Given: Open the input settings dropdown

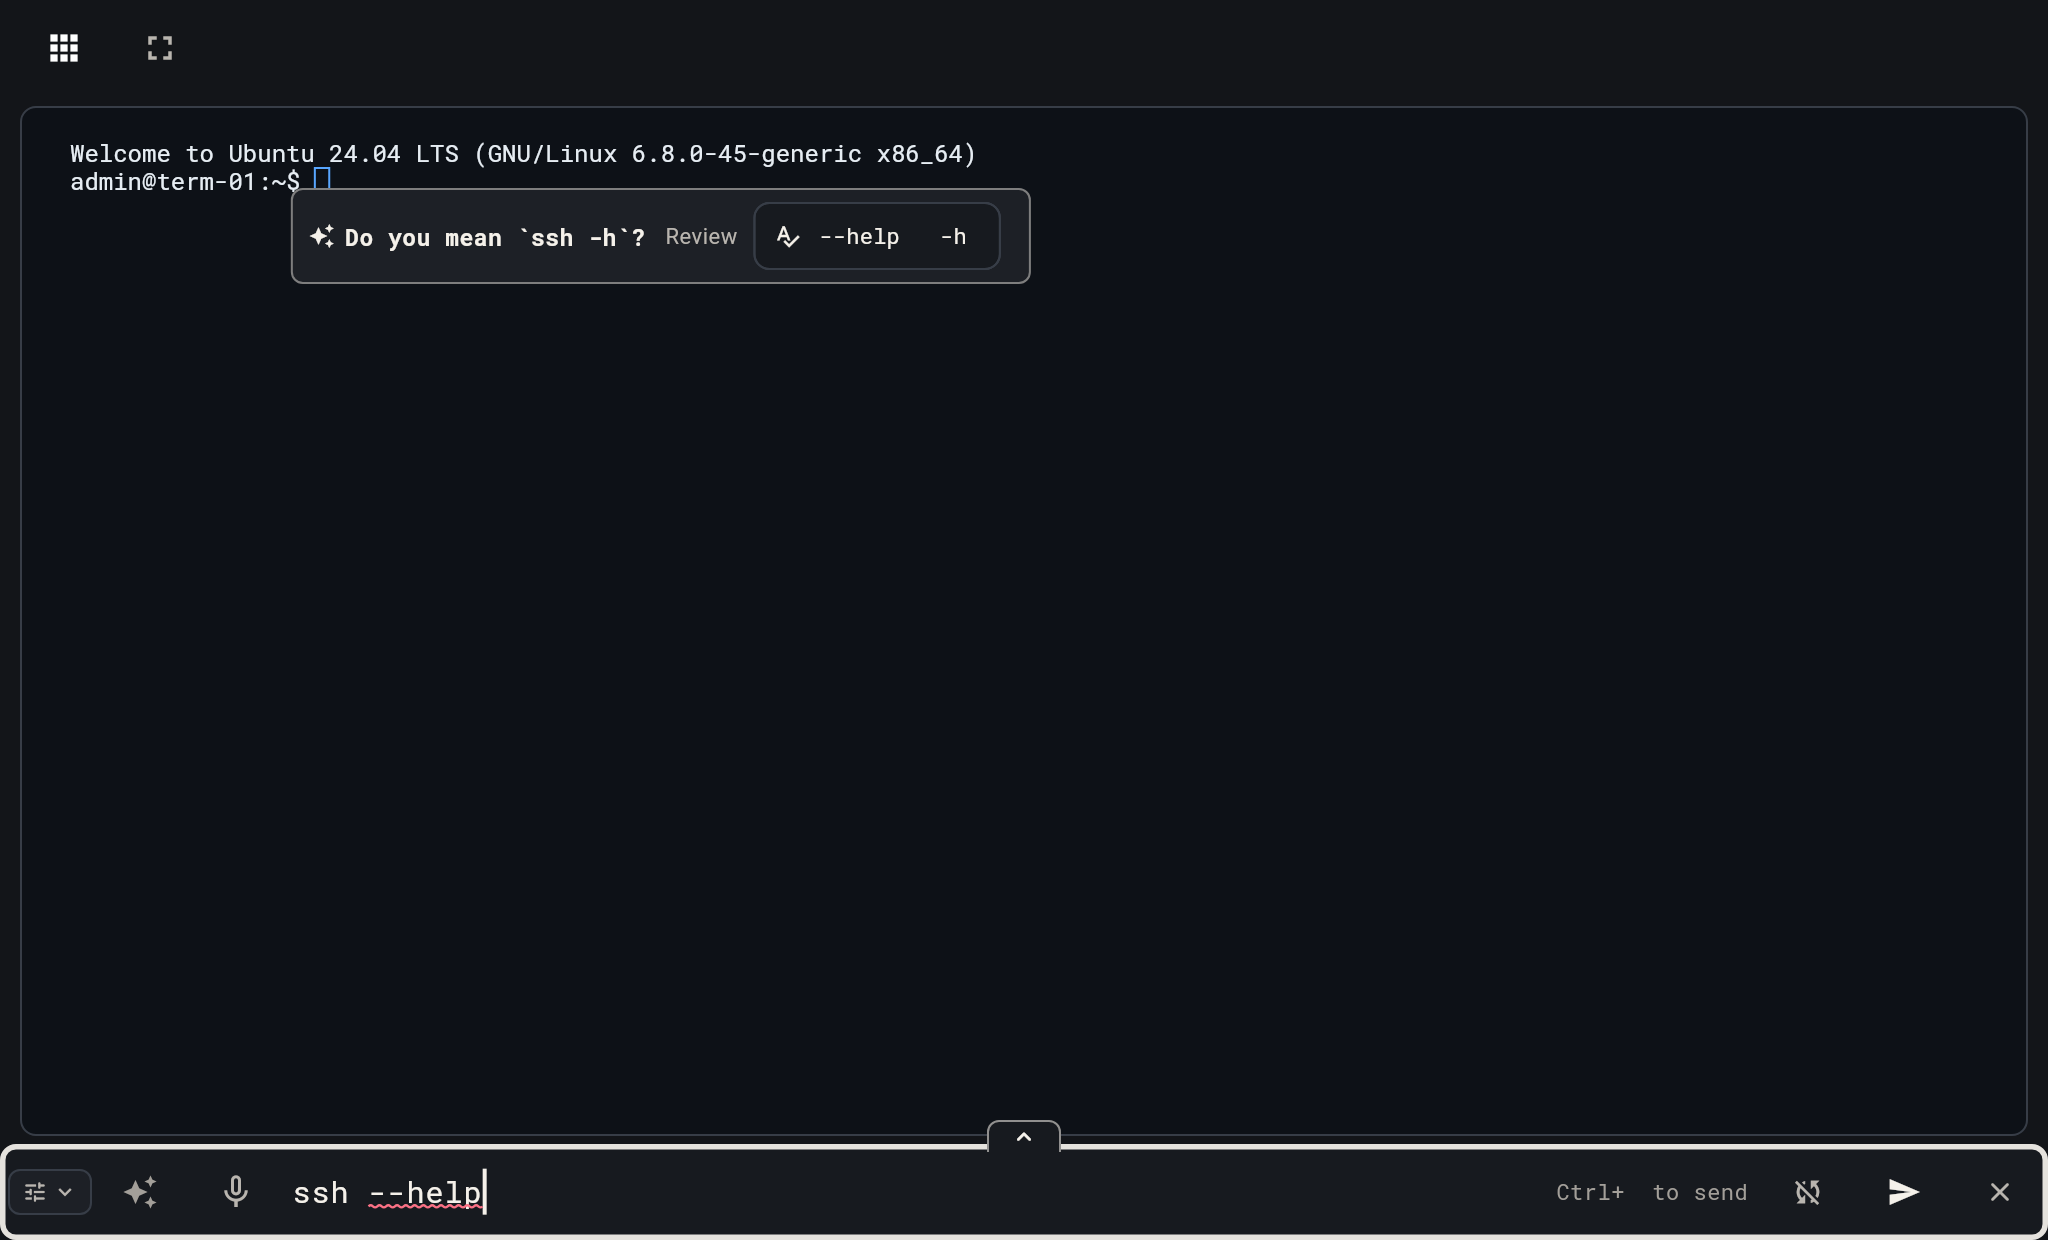Looking at the screenshot, I should pos(50,1192).
